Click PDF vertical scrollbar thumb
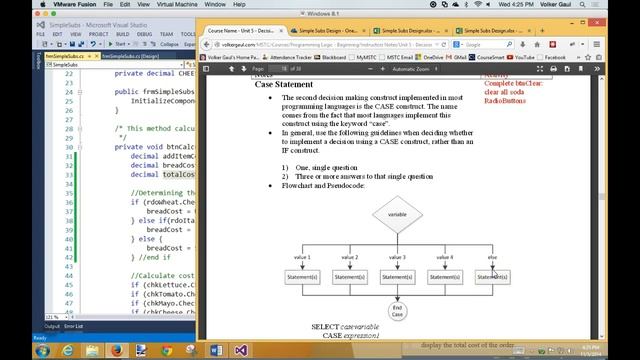This screenshot has height=360, width=640. click(x=602, y=196)
